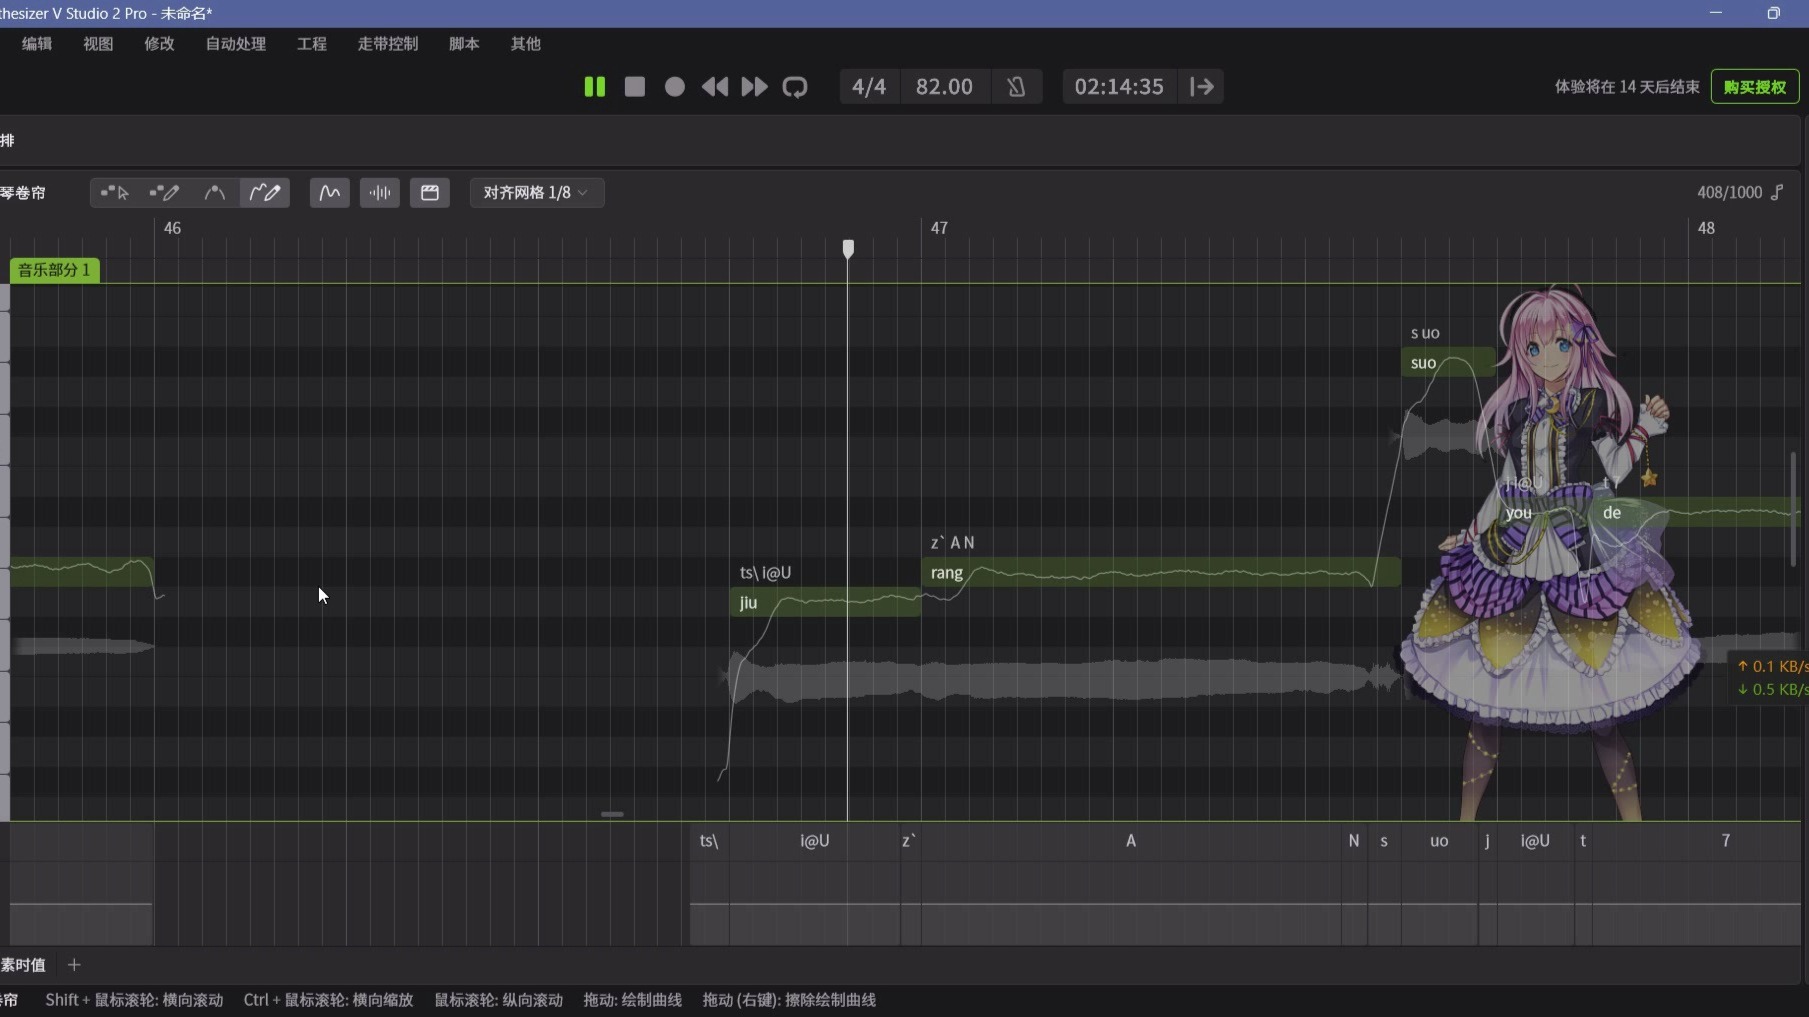Image resolution: width=1809 pixels, height=1017 pixels.
Task: Select the pencil note drawing tool
Action: pos(164,192)
